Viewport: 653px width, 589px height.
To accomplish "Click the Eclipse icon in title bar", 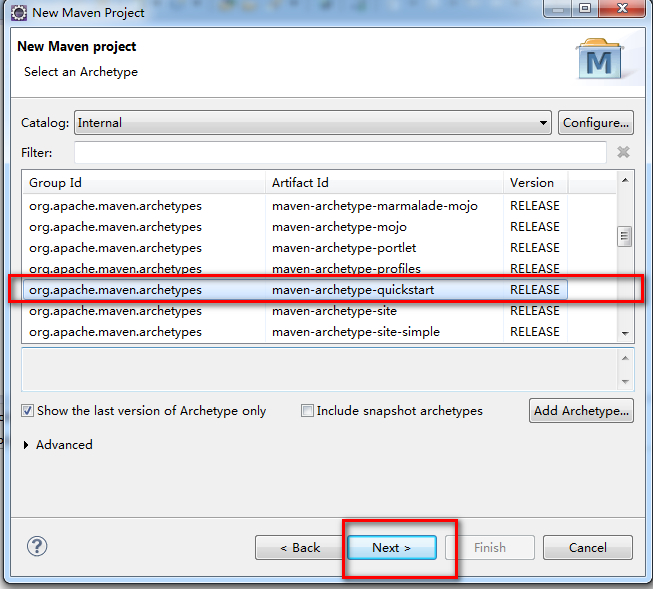I will [19, 13].
